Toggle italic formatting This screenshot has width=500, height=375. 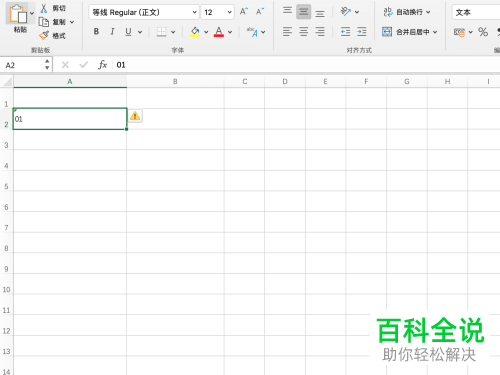pos(112,32)
